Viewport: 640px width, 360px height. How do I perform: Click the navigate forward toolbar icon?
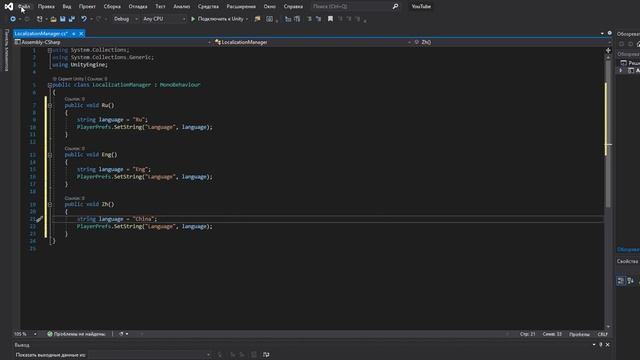click(x=27, y=19)
